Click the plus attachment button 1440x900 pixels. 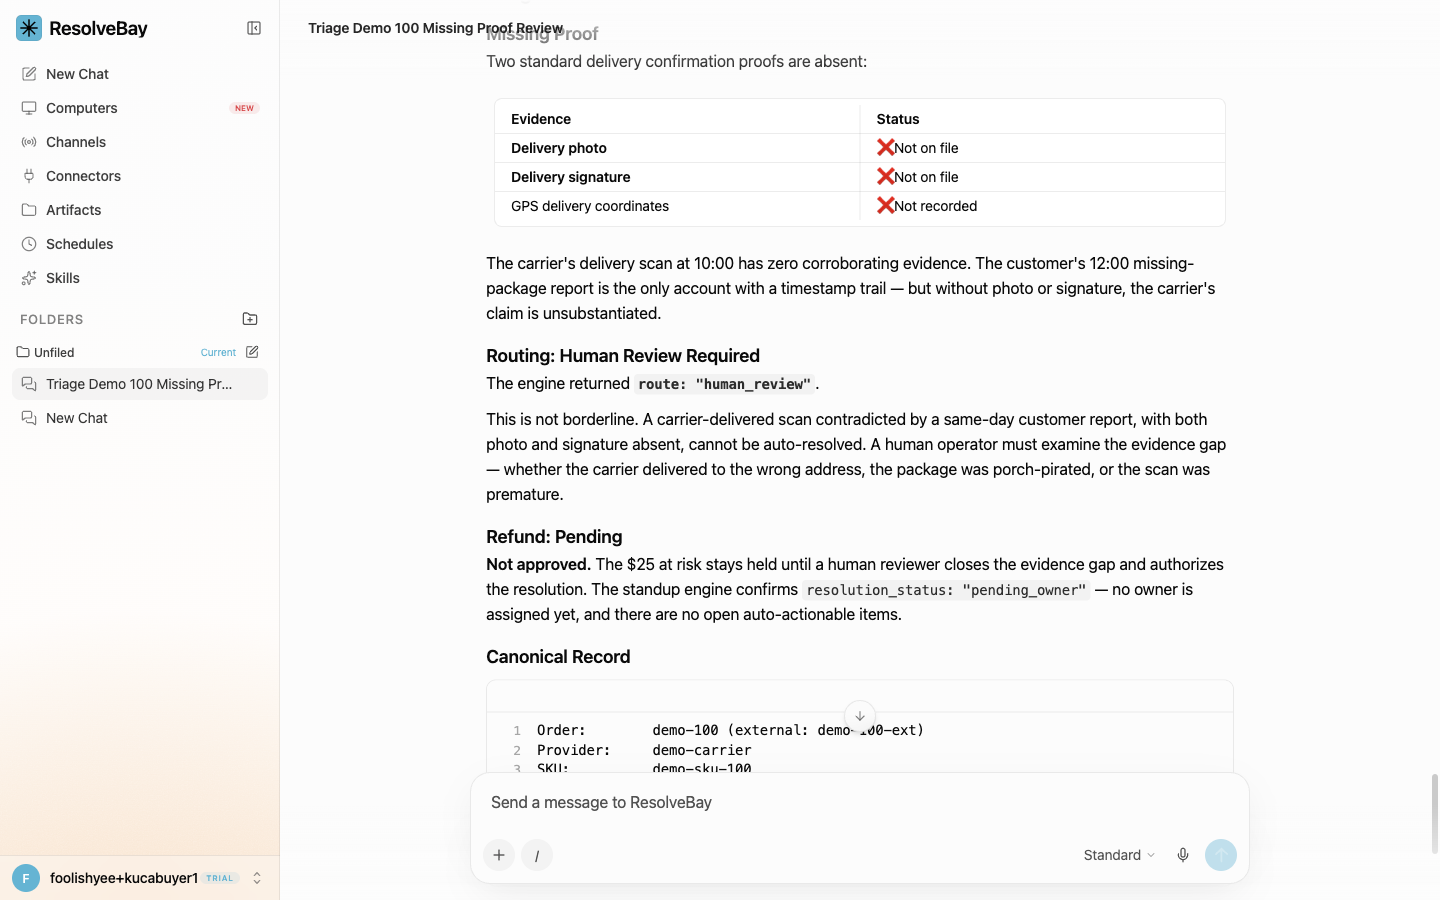(499, 855)
